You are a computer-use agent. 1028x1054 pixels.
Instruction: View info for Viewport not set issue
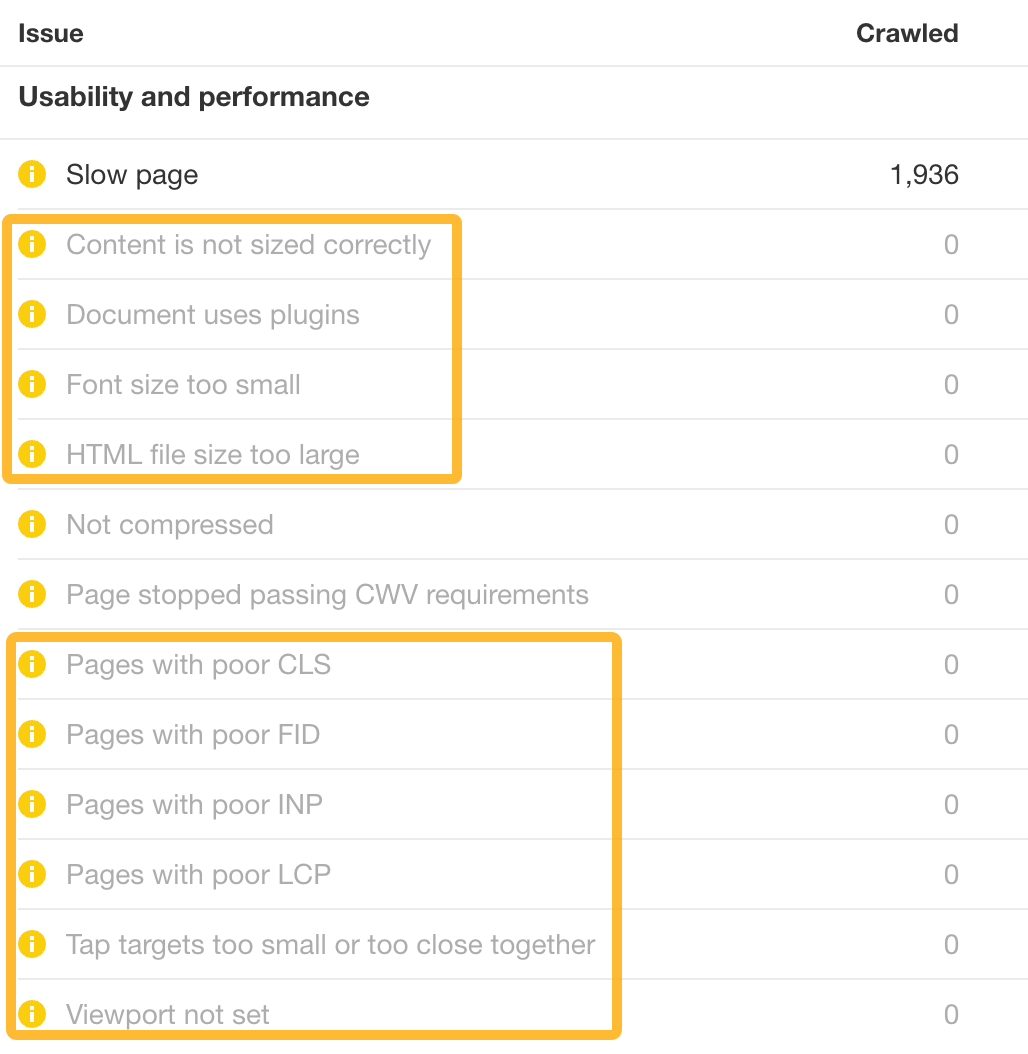point(31,1015)
